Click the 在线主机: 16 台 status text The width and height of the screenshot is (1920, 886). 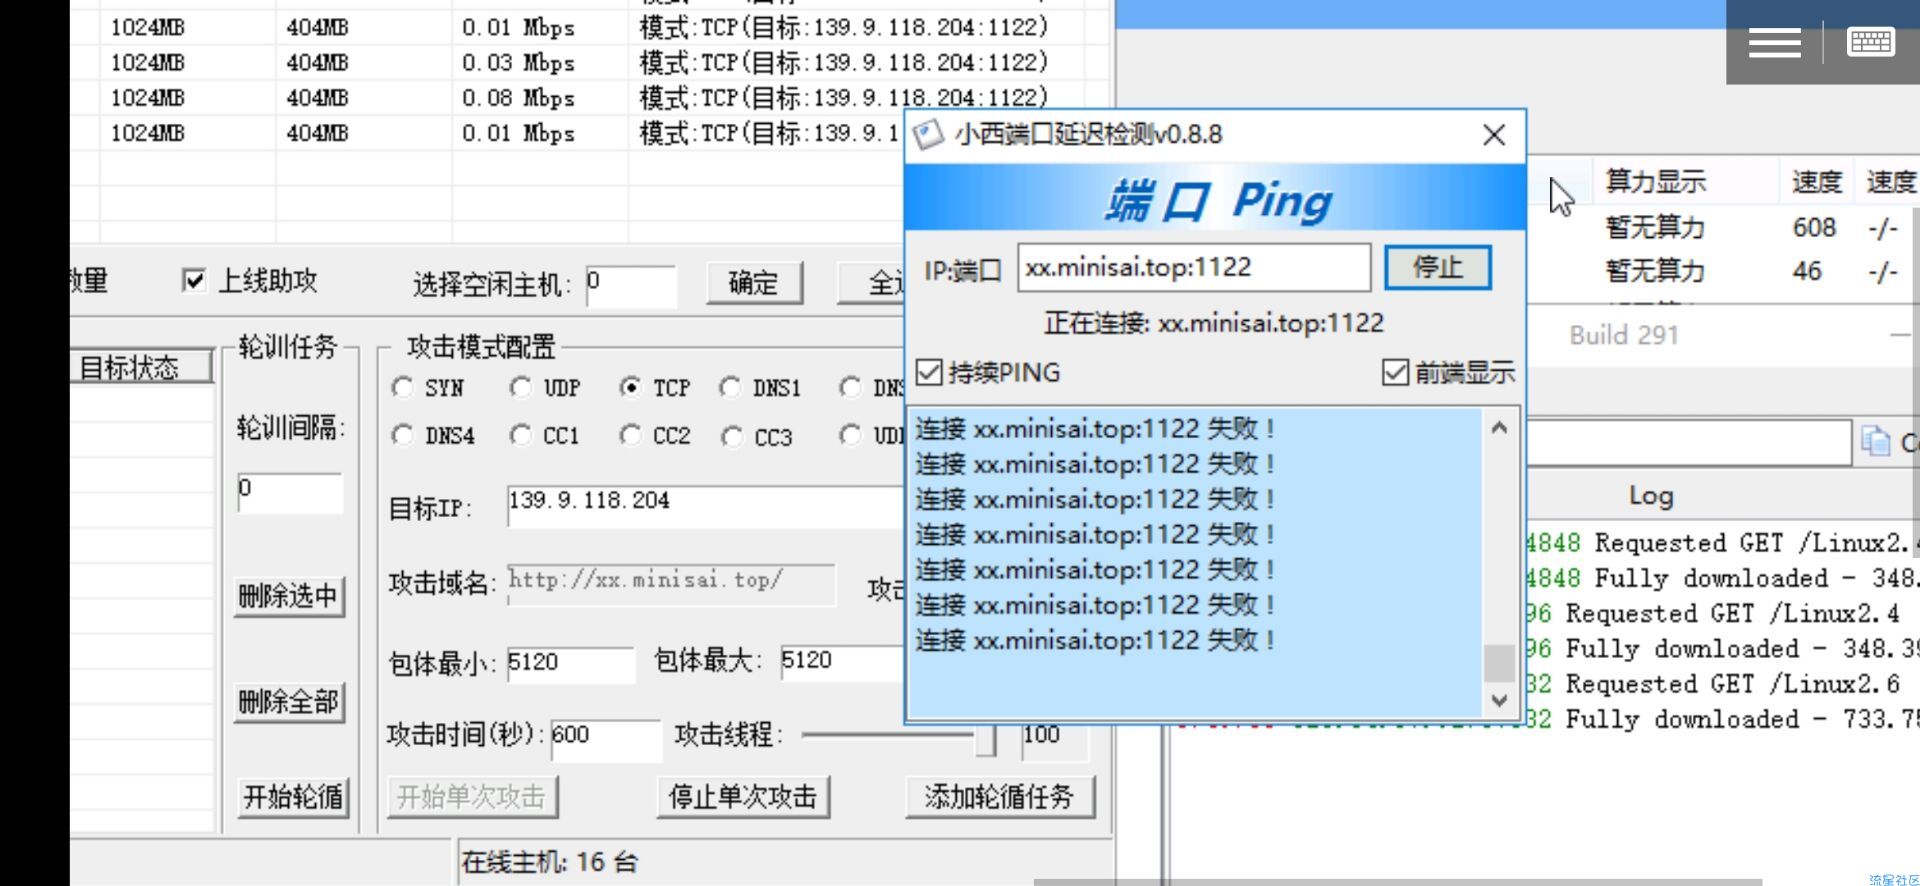(550, 861)
